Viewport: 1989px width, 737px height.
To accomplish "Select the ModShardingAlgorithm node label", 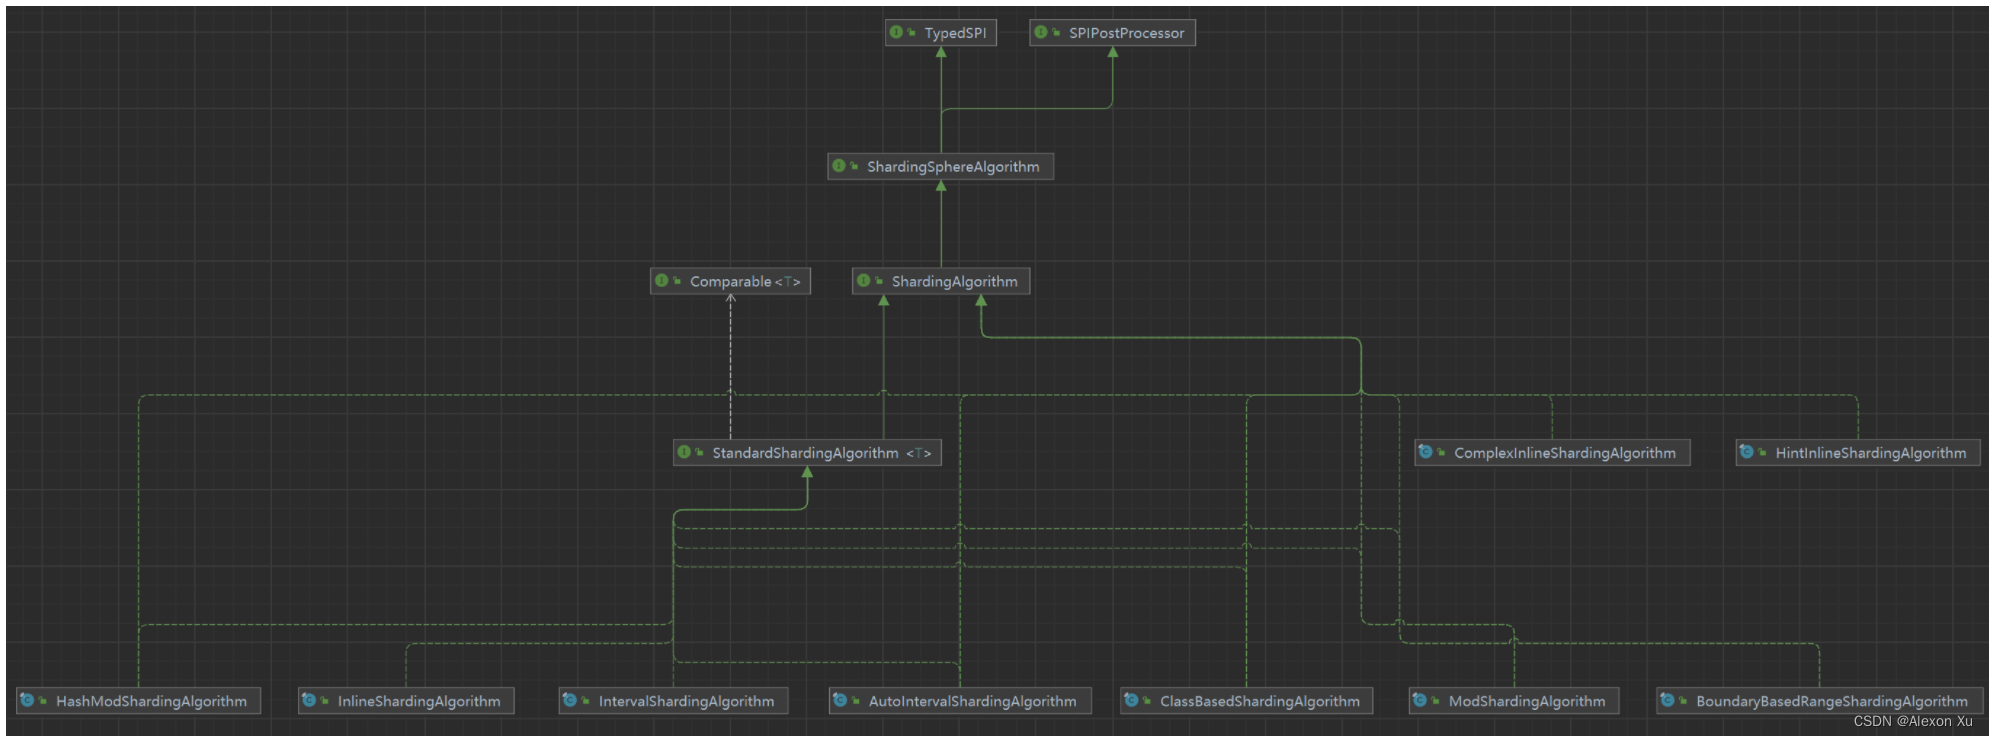I will (x=1527, y=701).
